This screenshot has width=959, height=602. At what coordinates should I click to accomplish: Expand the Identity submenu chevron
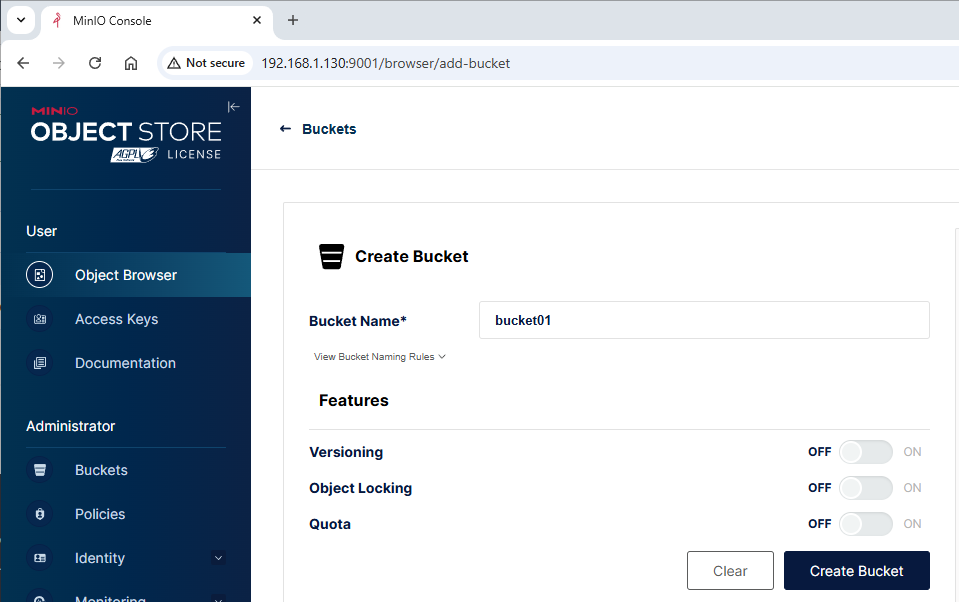[218, 558]
